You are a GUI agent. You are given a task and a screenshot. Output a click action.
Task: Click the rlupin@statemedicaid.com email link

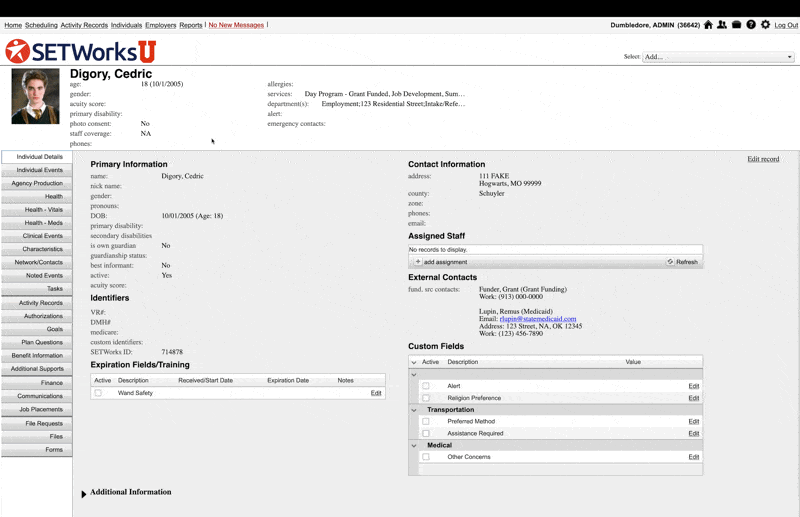click(537, 319)
